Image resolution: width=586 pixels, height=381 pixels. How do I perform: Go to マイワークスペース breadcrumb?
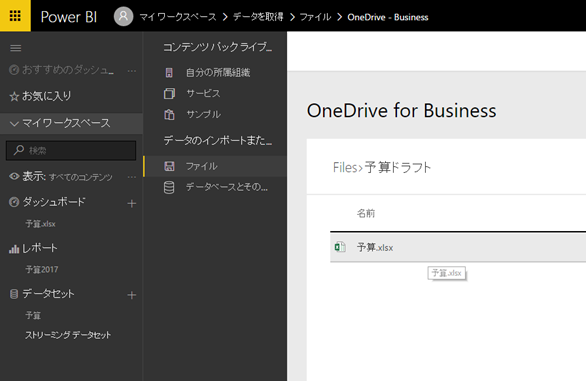(178, 17)
